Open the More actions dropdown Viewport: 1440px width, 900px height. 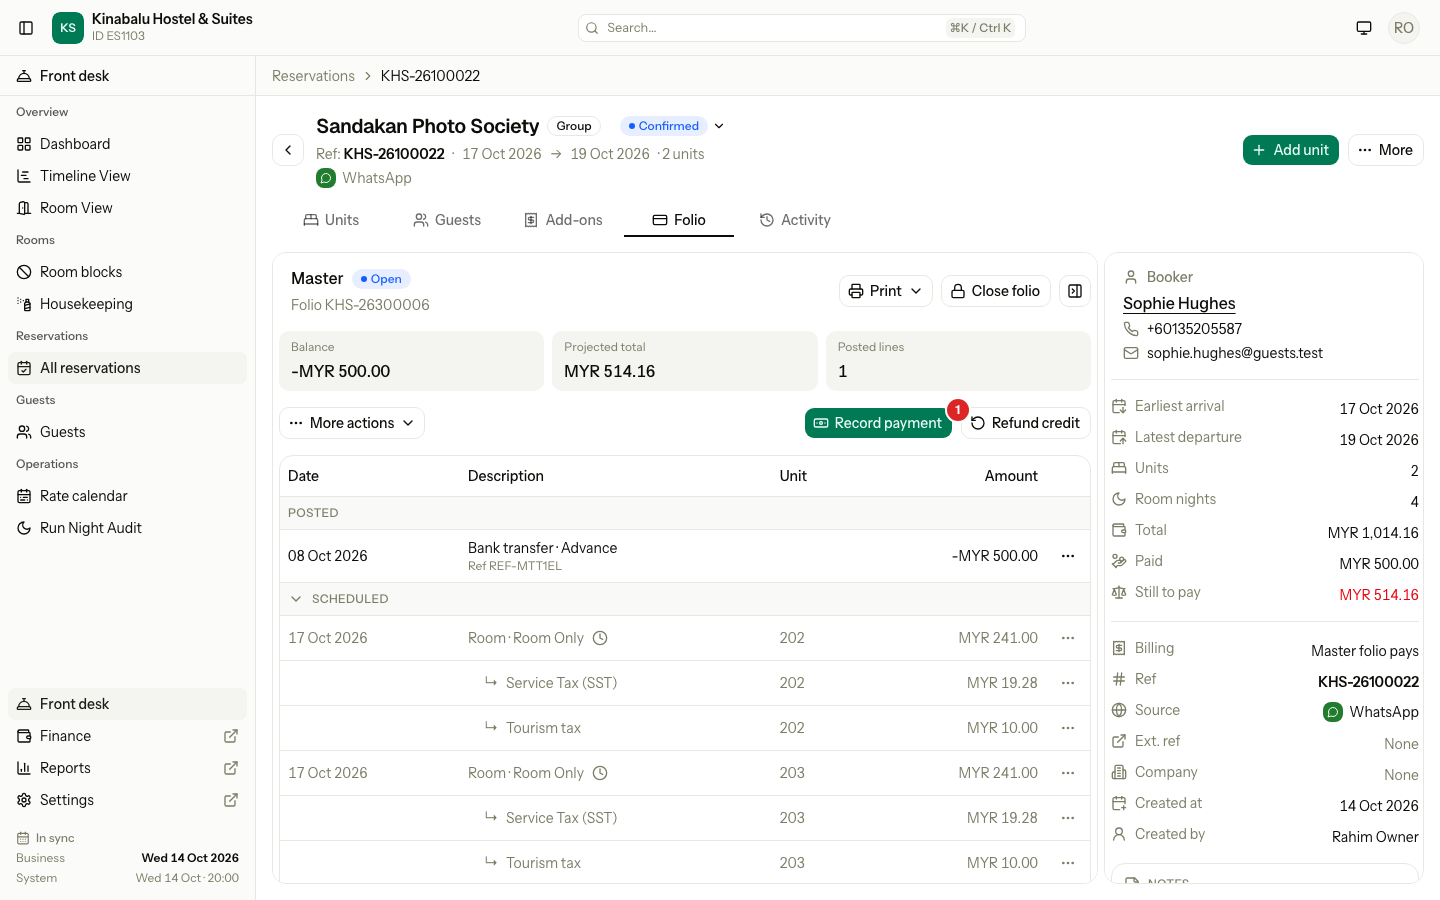pyautogui.click(x=352, y=423)
